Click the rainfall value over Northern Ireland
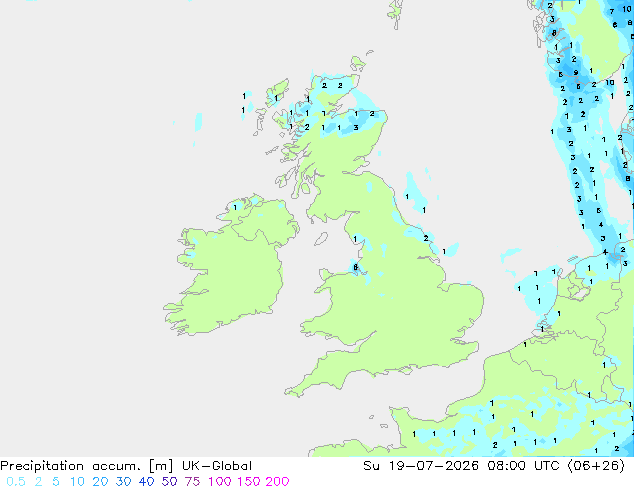The height and width of the screenshot is (490, 634). (235, 207)
